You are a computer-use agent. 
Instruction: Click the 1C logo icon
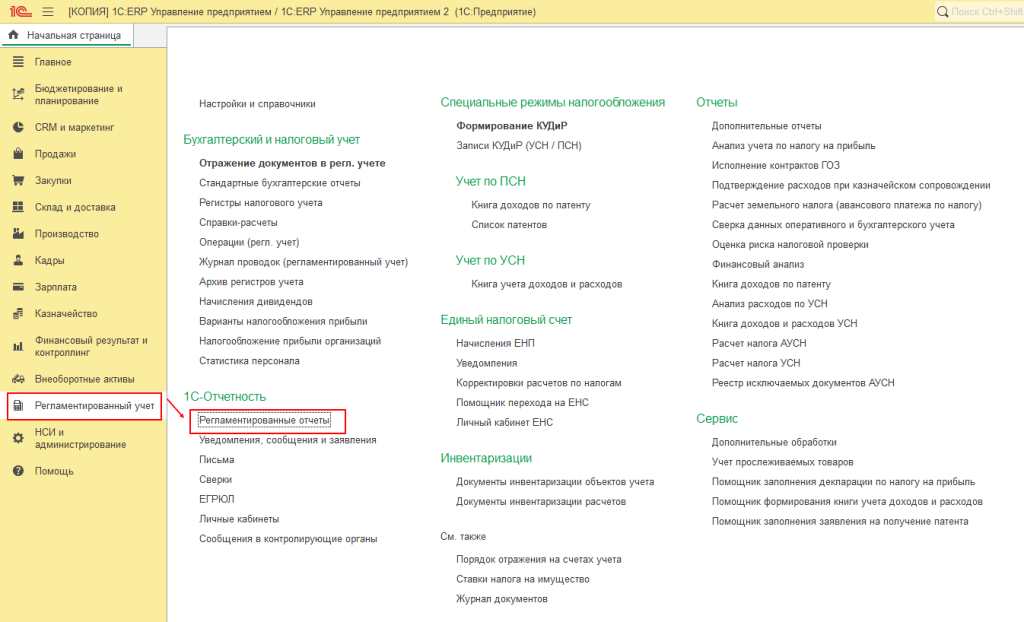click(20, 11)
